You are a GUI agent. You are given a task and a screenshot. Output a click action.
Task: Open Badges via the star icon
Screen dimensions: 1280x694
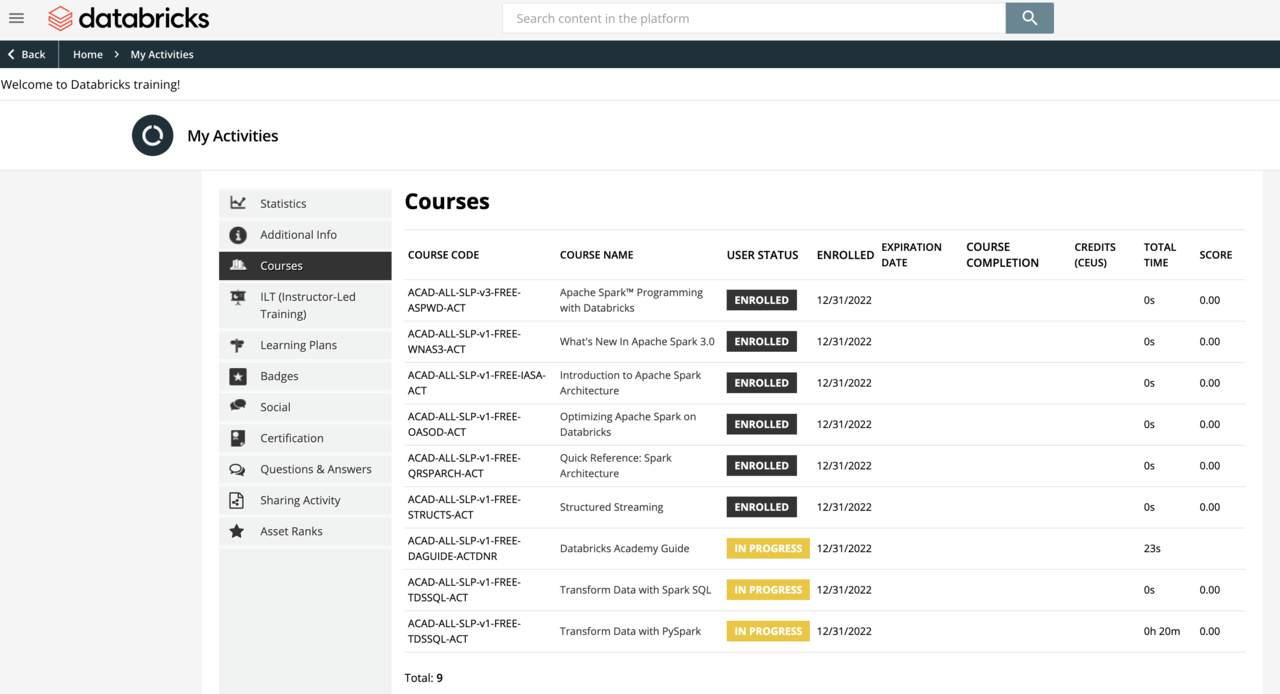[238, 375]
